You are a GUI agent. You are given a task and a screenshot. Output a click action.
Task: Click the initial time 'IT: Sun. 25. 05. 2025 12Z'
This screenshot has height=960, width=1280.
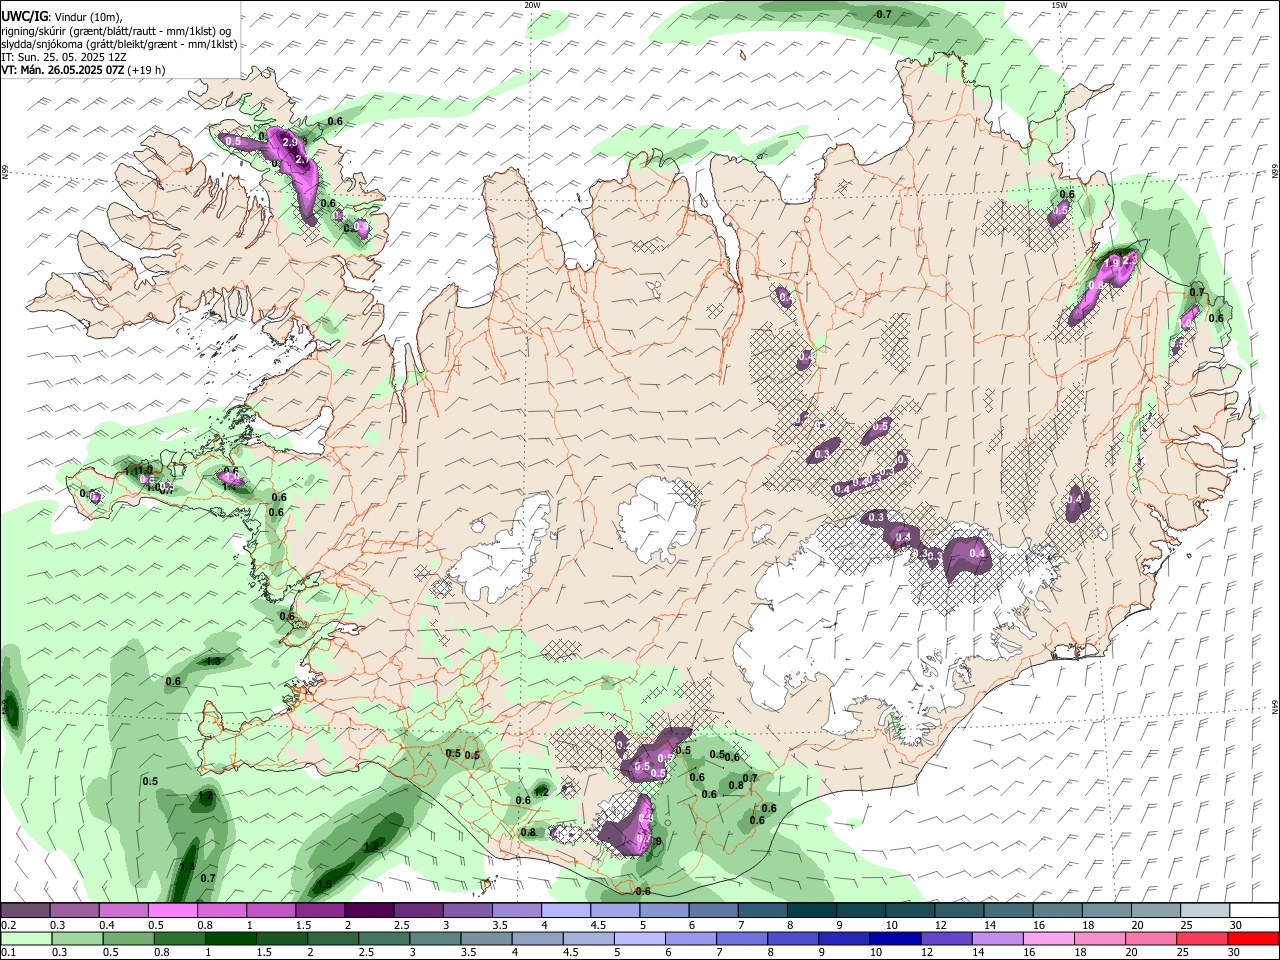[64, 57]
